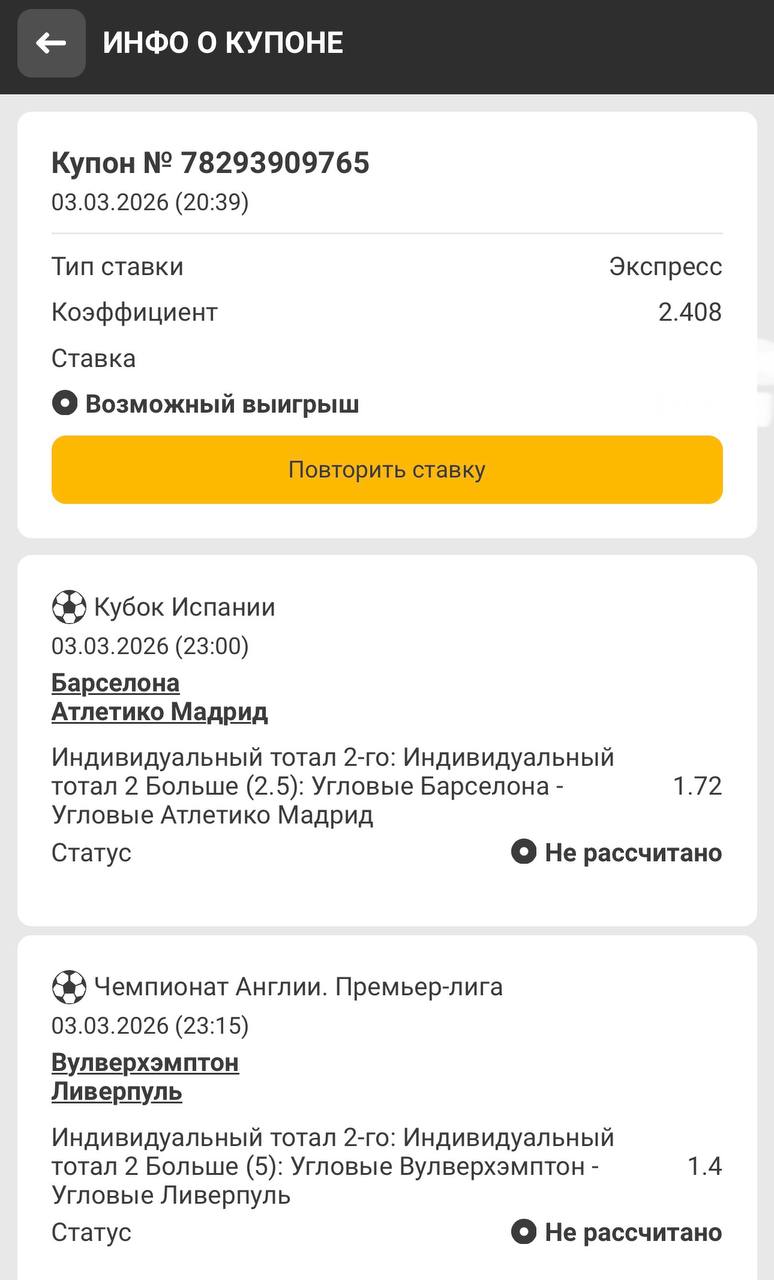
Task: Click the Чемпионат Англии. Премьер-лига tournament name
Action: (298, 987)
